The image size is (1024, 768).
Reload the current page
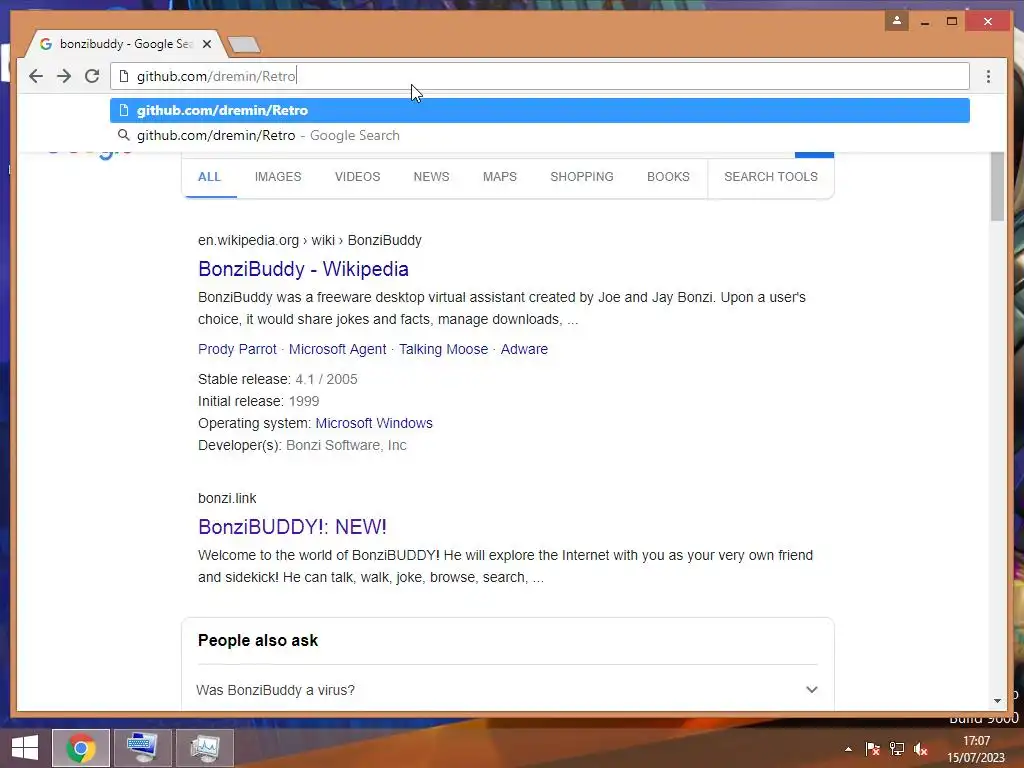click(x=92, y=76)
